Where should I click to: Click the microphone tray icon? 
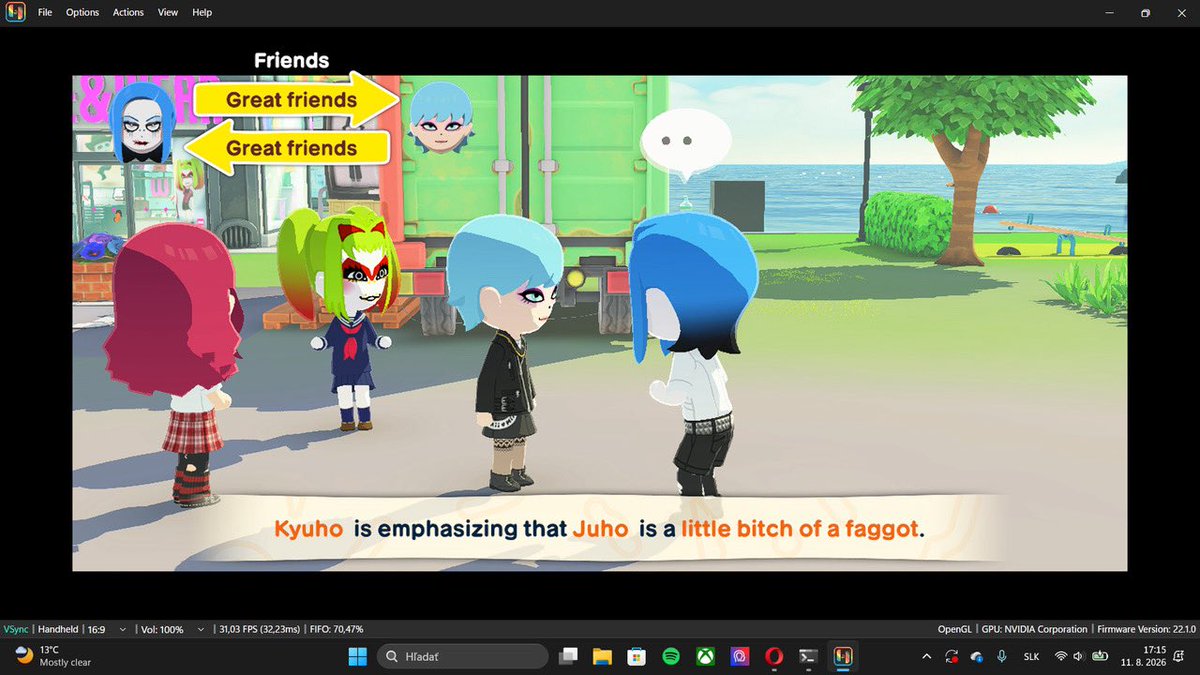[1002, 656]
